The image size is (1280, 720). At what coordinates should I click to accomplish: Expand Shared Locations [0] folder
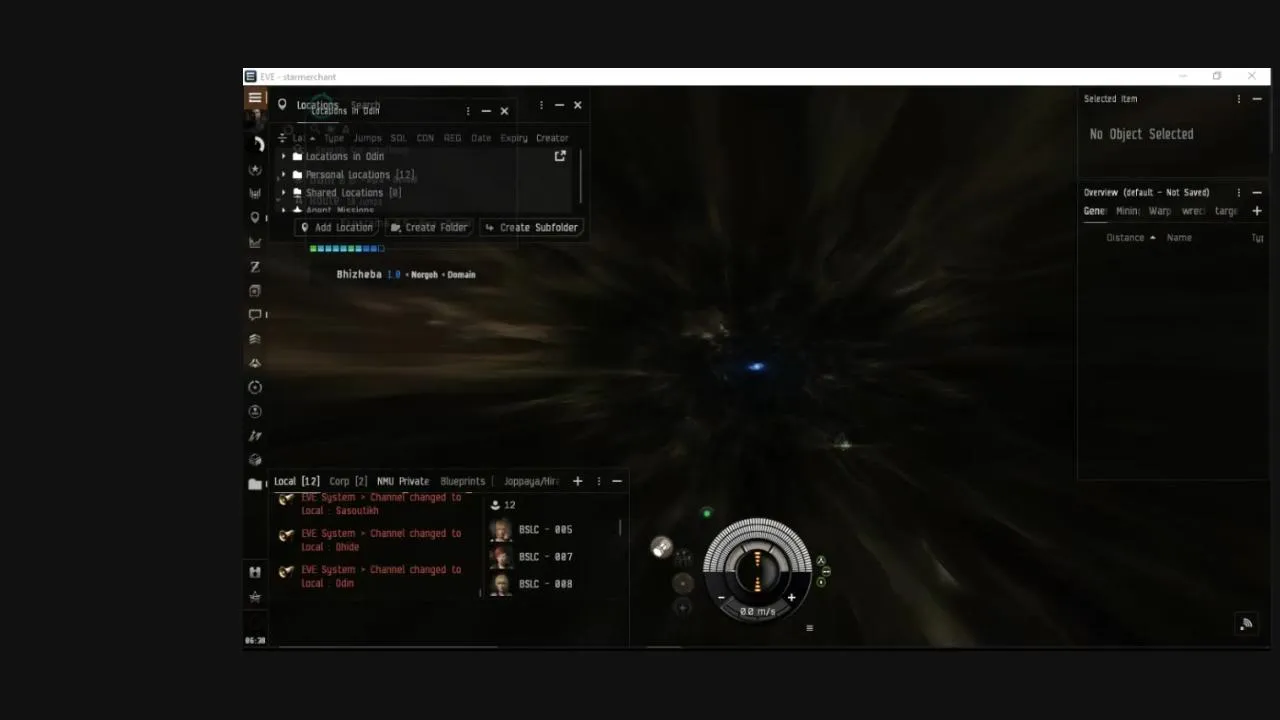pyautogui.click(x=284, y=192)
